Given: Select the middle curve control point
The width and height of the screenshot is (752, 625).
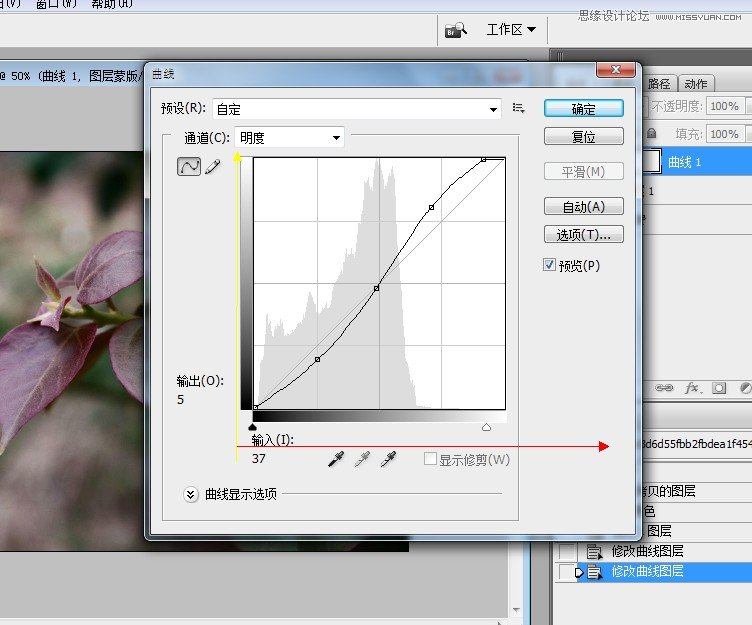Looking at the screenshot, I should pyautogui.click(x=376, y=288).
